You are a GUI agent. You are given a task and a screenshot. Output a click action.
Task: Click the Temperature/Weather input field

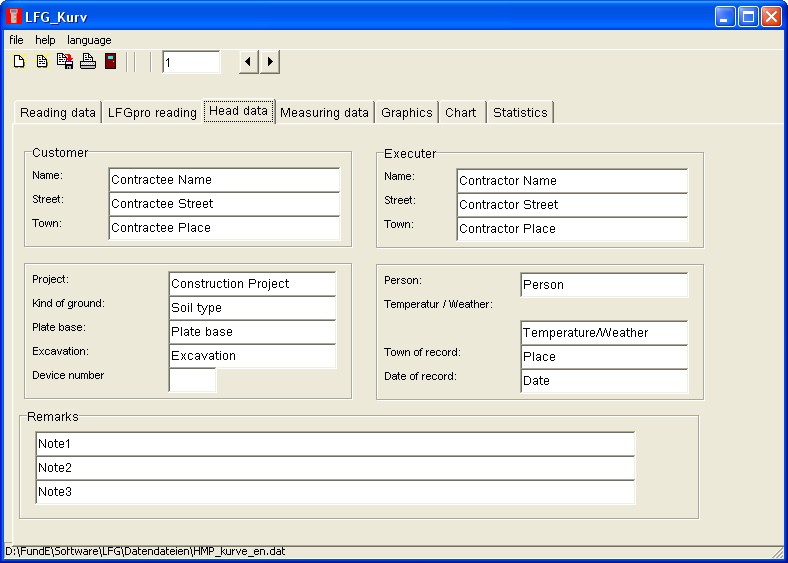click(x=604, y=333)
